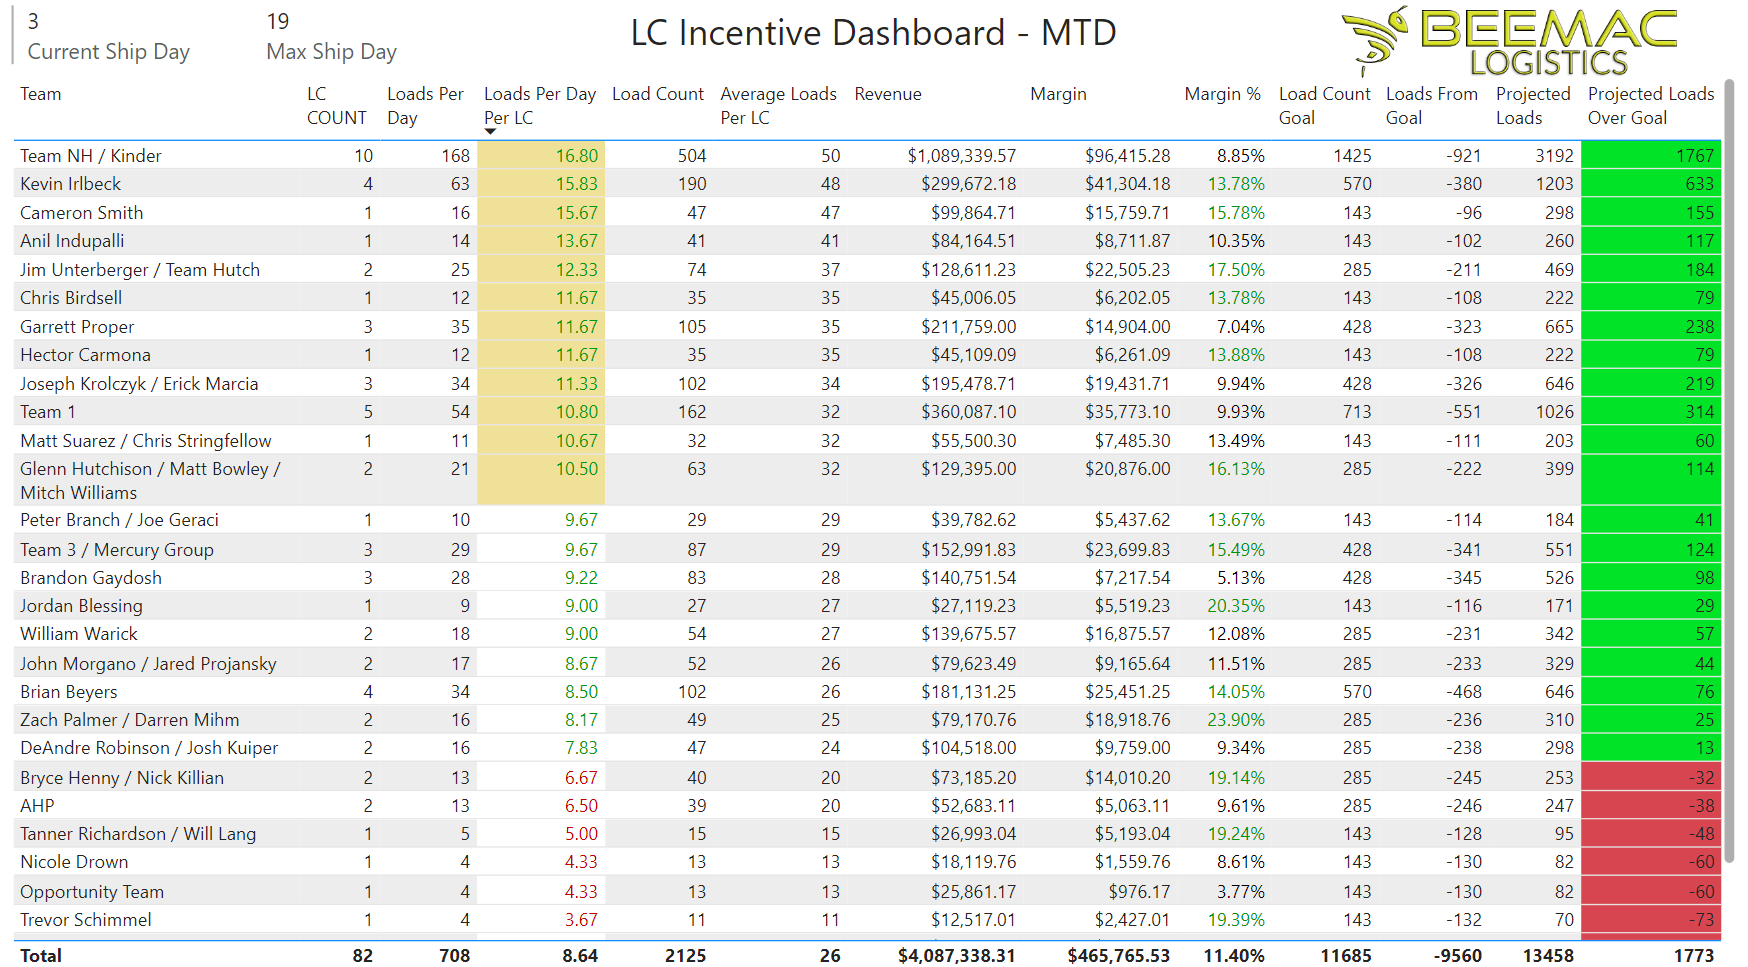Screen dimensions: 1748x967
Task: Sort by Projected Loads Over Goal header
Action: click(1651, 106)
